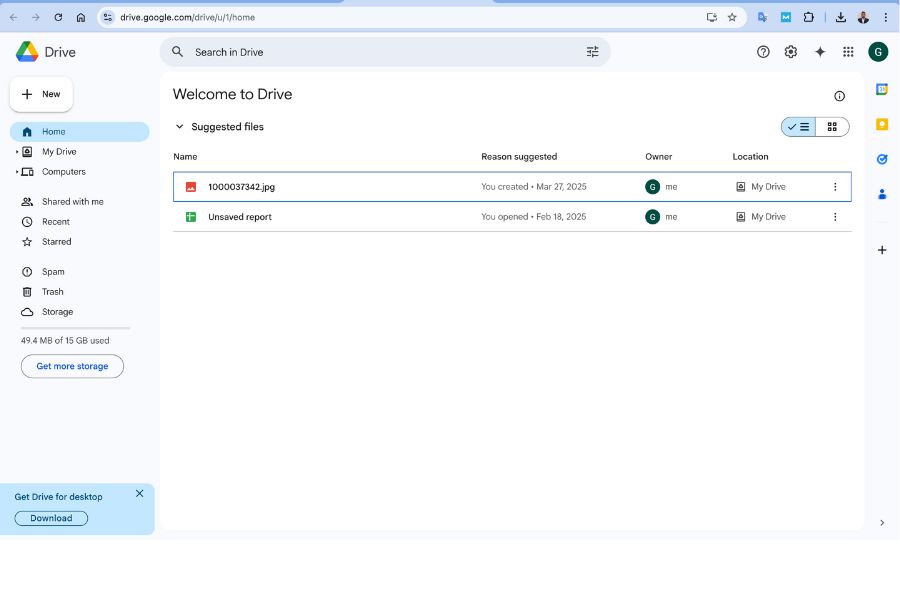Switch to grid layout view
This screenshot has width=900, height=600.
pos(832,127)
